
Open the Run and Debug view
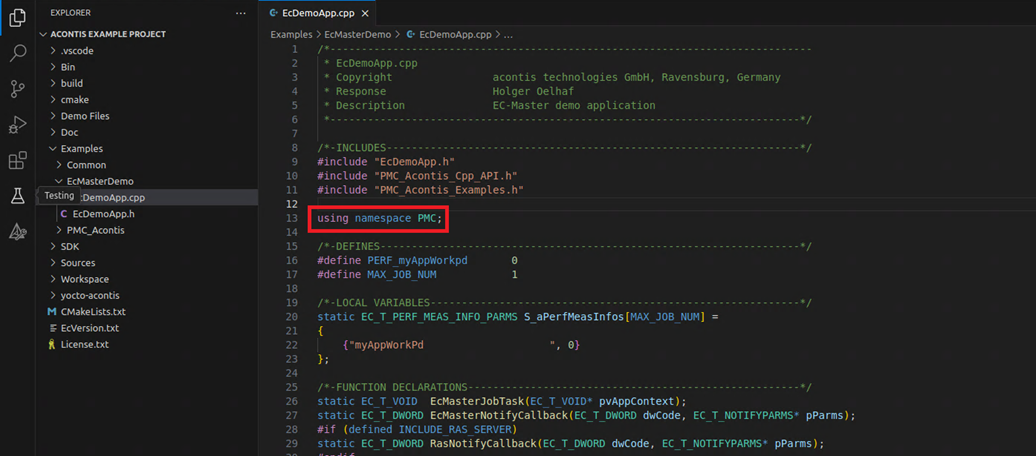pyautogui.click(x=17, y=126)
